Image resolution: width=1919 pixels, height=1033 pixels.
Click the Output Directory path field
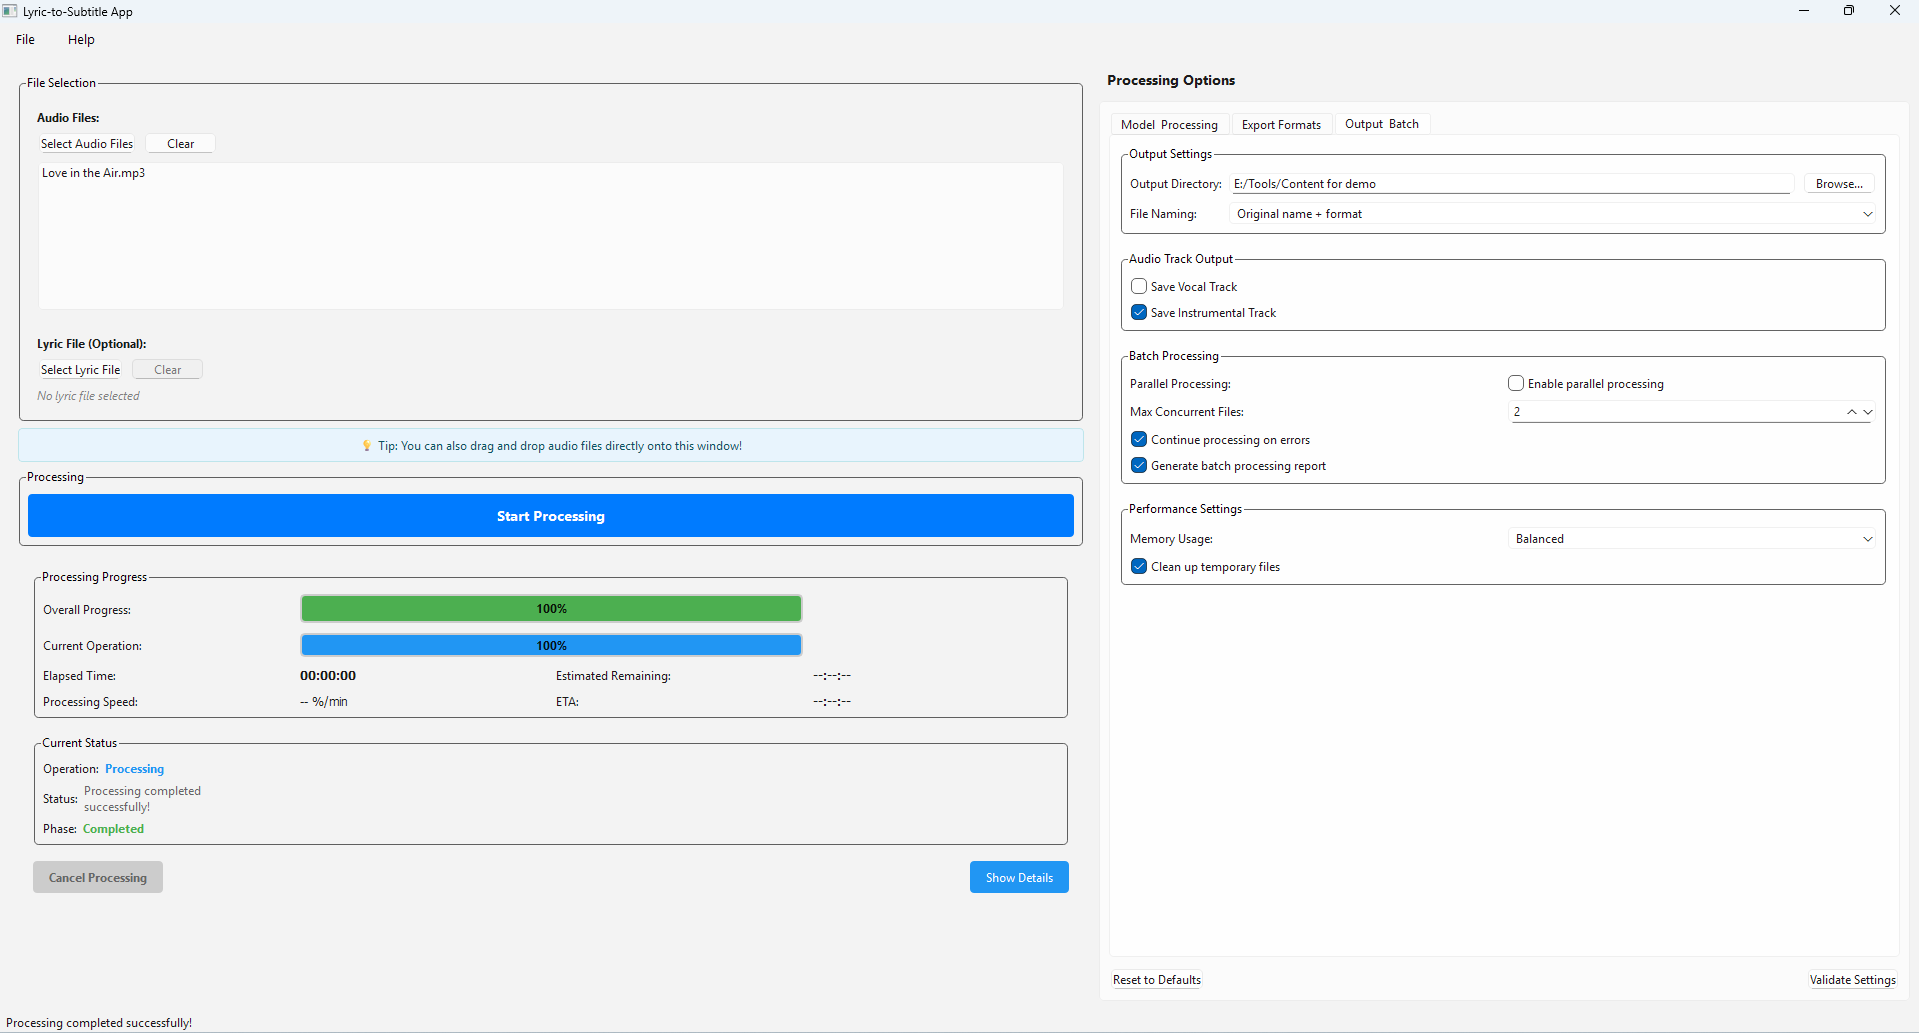(x=1511, y=184)
